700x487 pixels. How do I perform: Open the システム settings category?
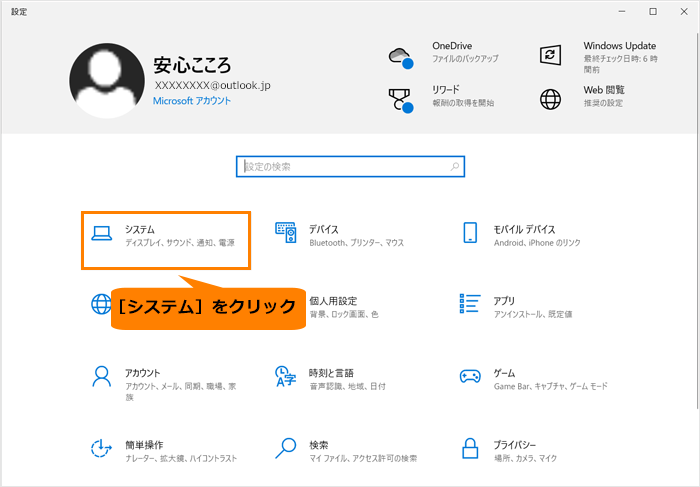click(x=166, y=241)
